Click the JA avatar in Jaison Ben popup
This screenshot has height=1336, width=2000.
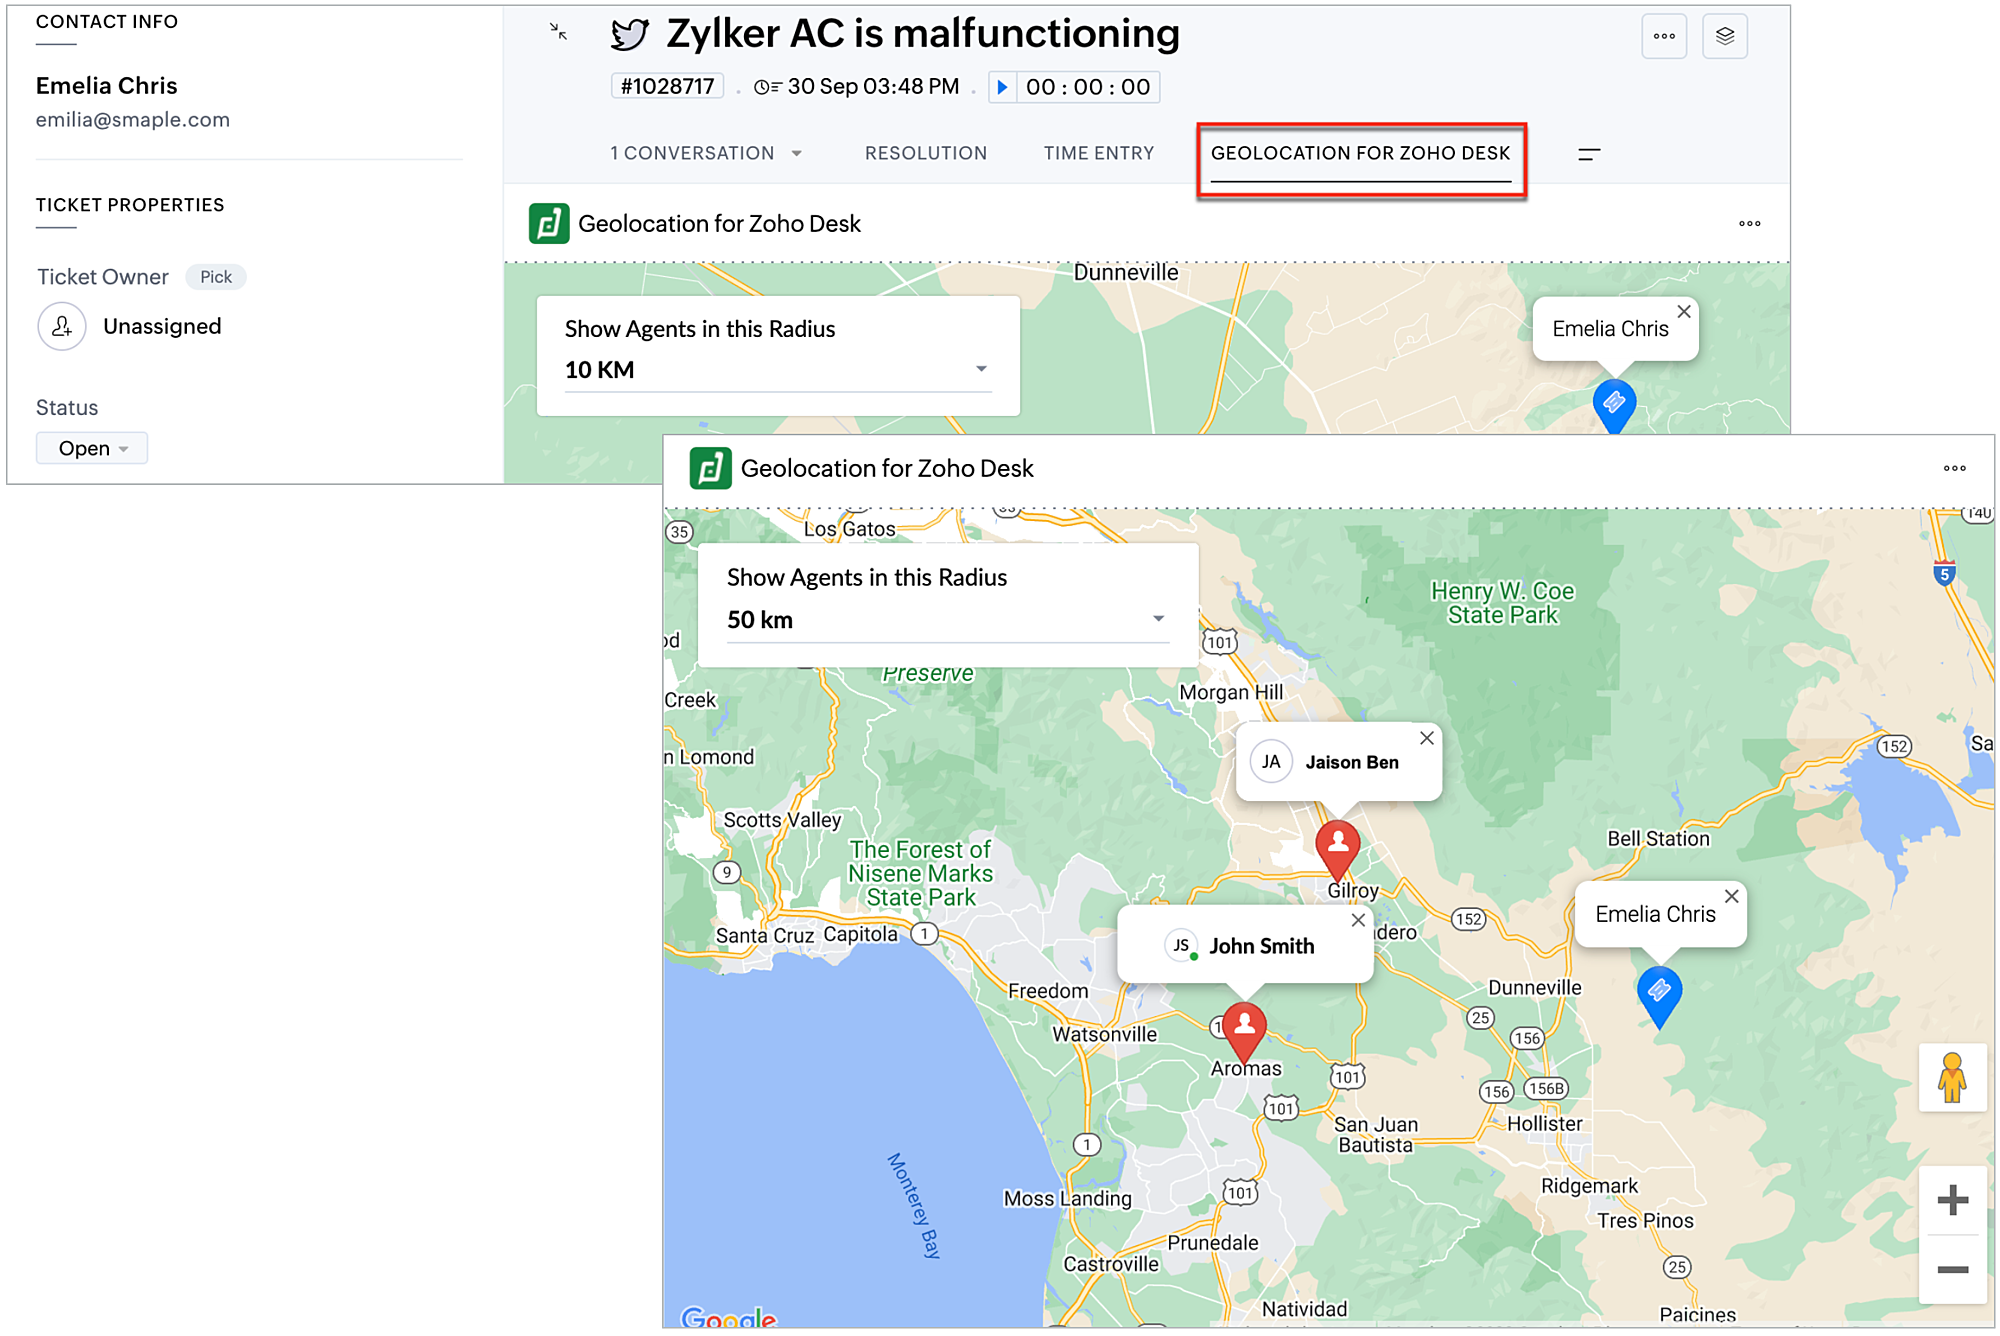(1271, 762)
